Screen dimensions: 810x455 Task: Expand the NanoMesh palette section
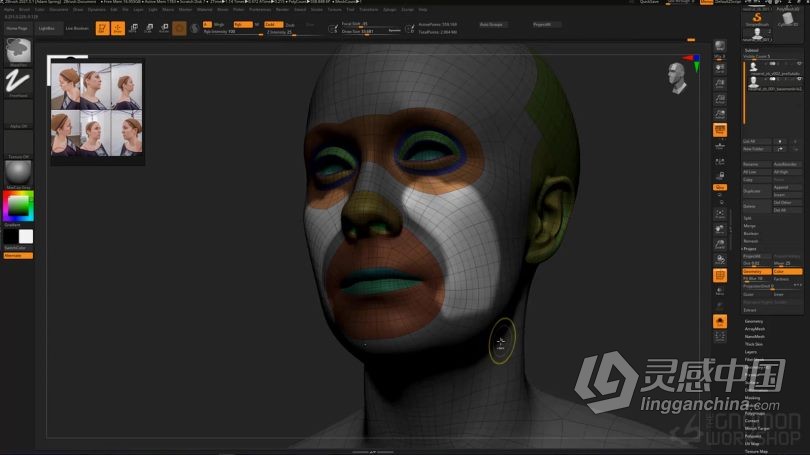click(x=755, y=337)
